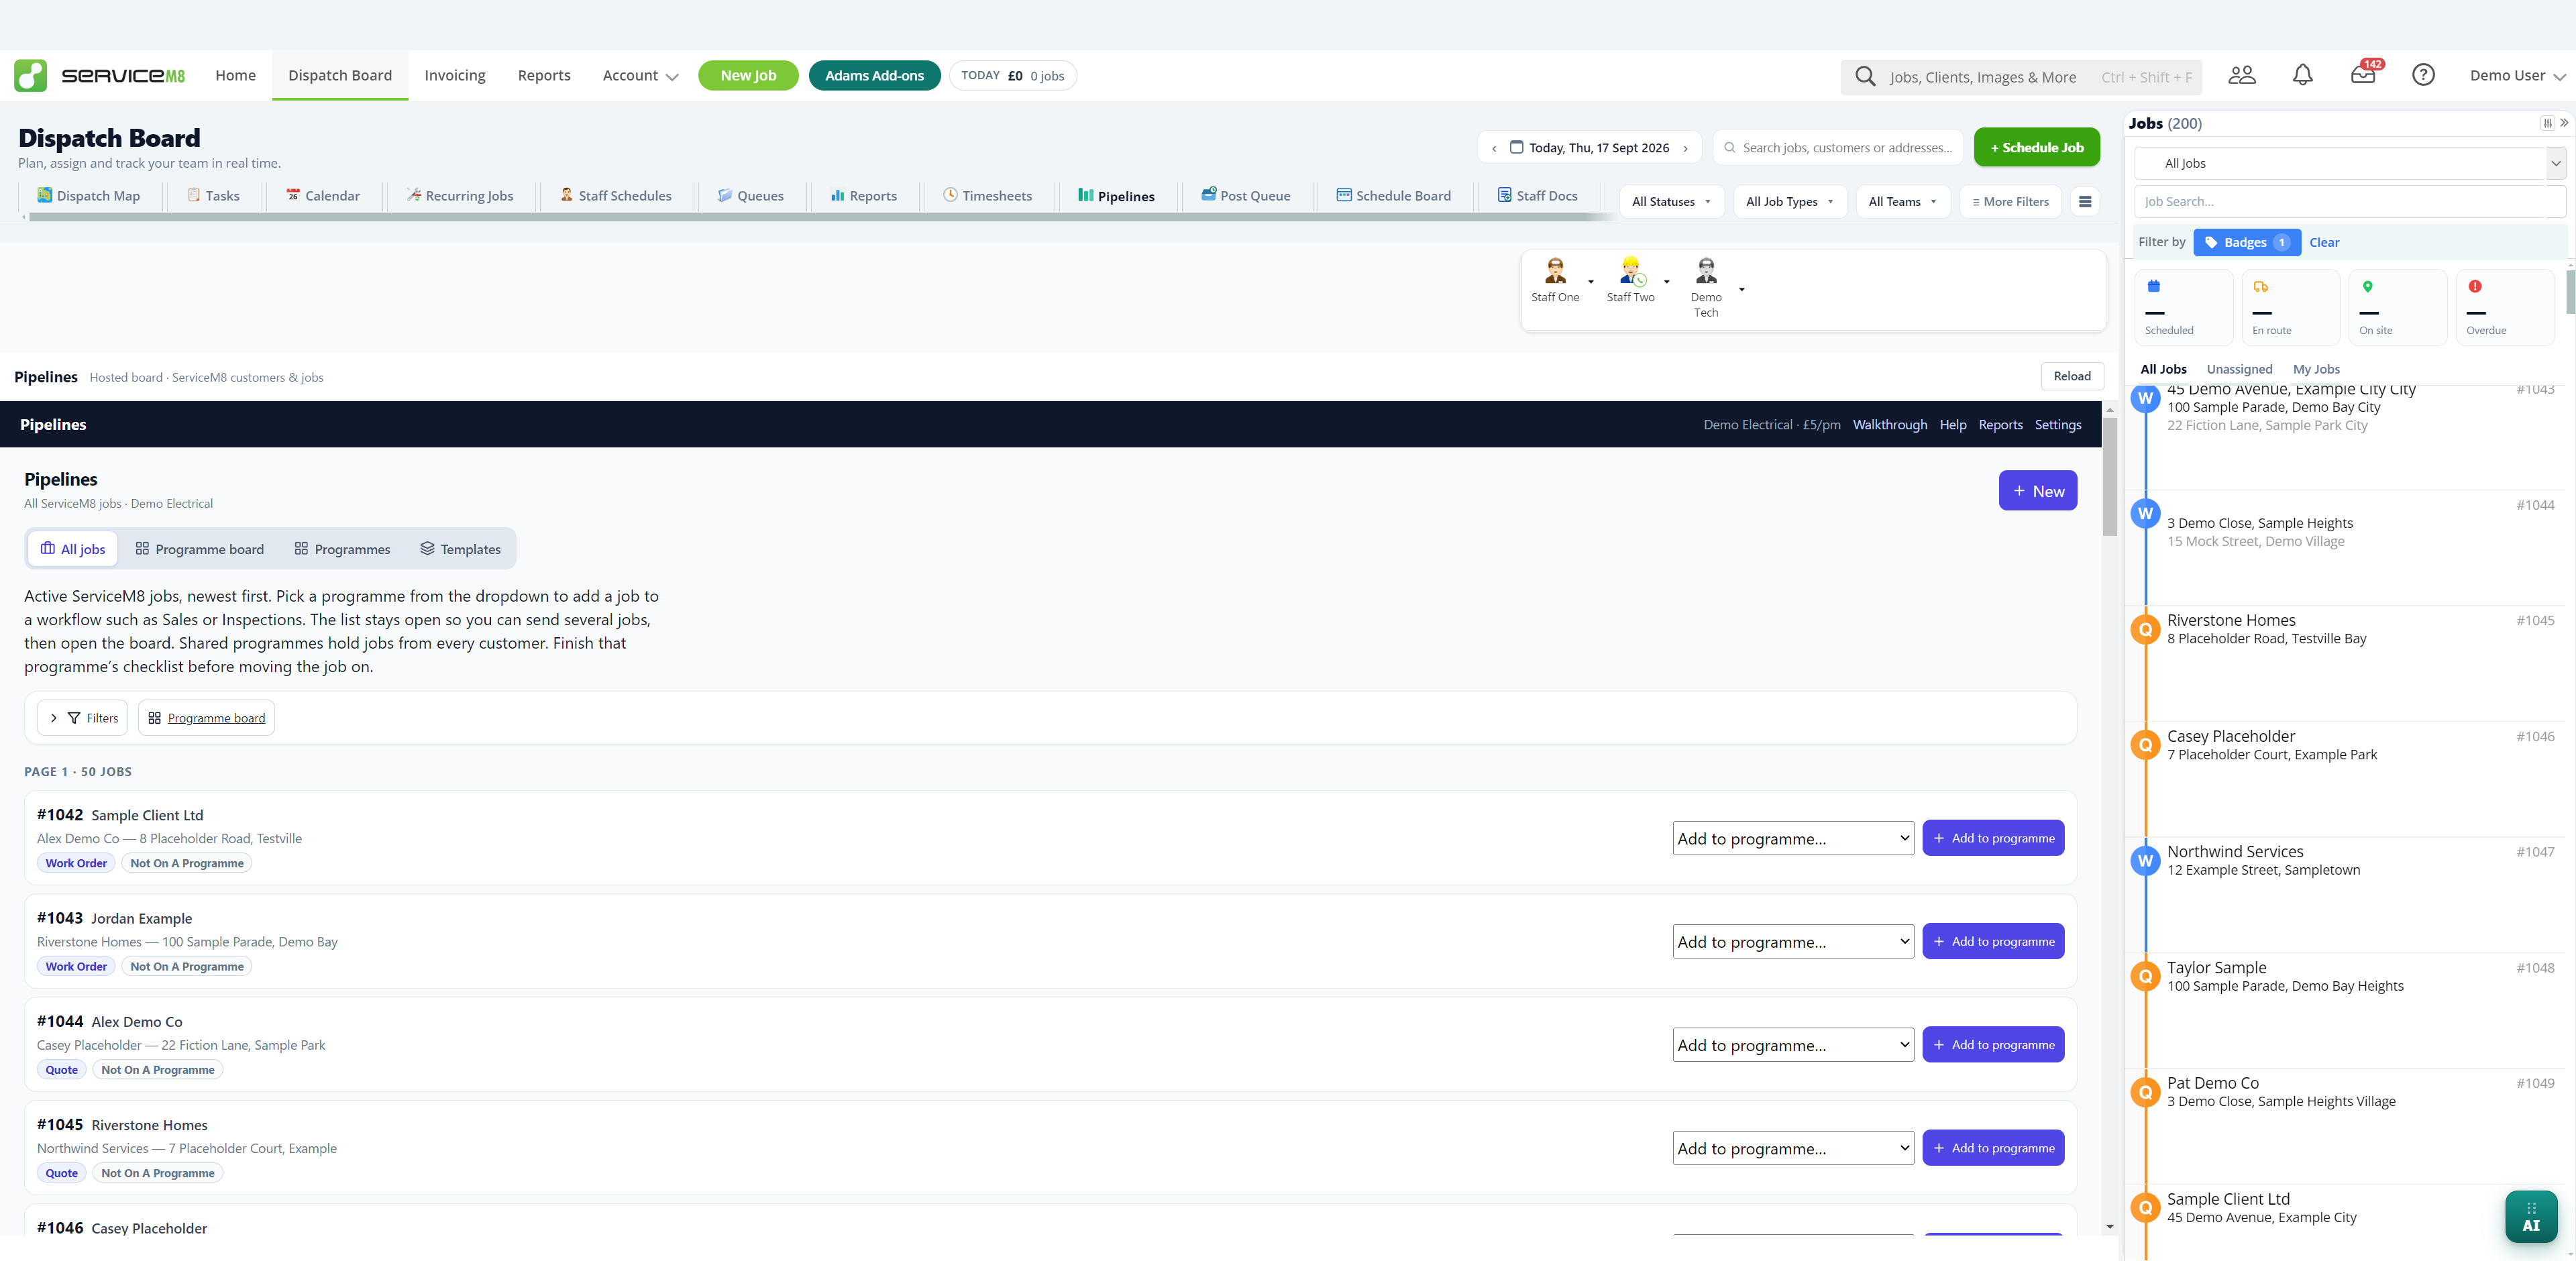Switch to the Programme board tab
The image size is (2576, 1261).
200,549
